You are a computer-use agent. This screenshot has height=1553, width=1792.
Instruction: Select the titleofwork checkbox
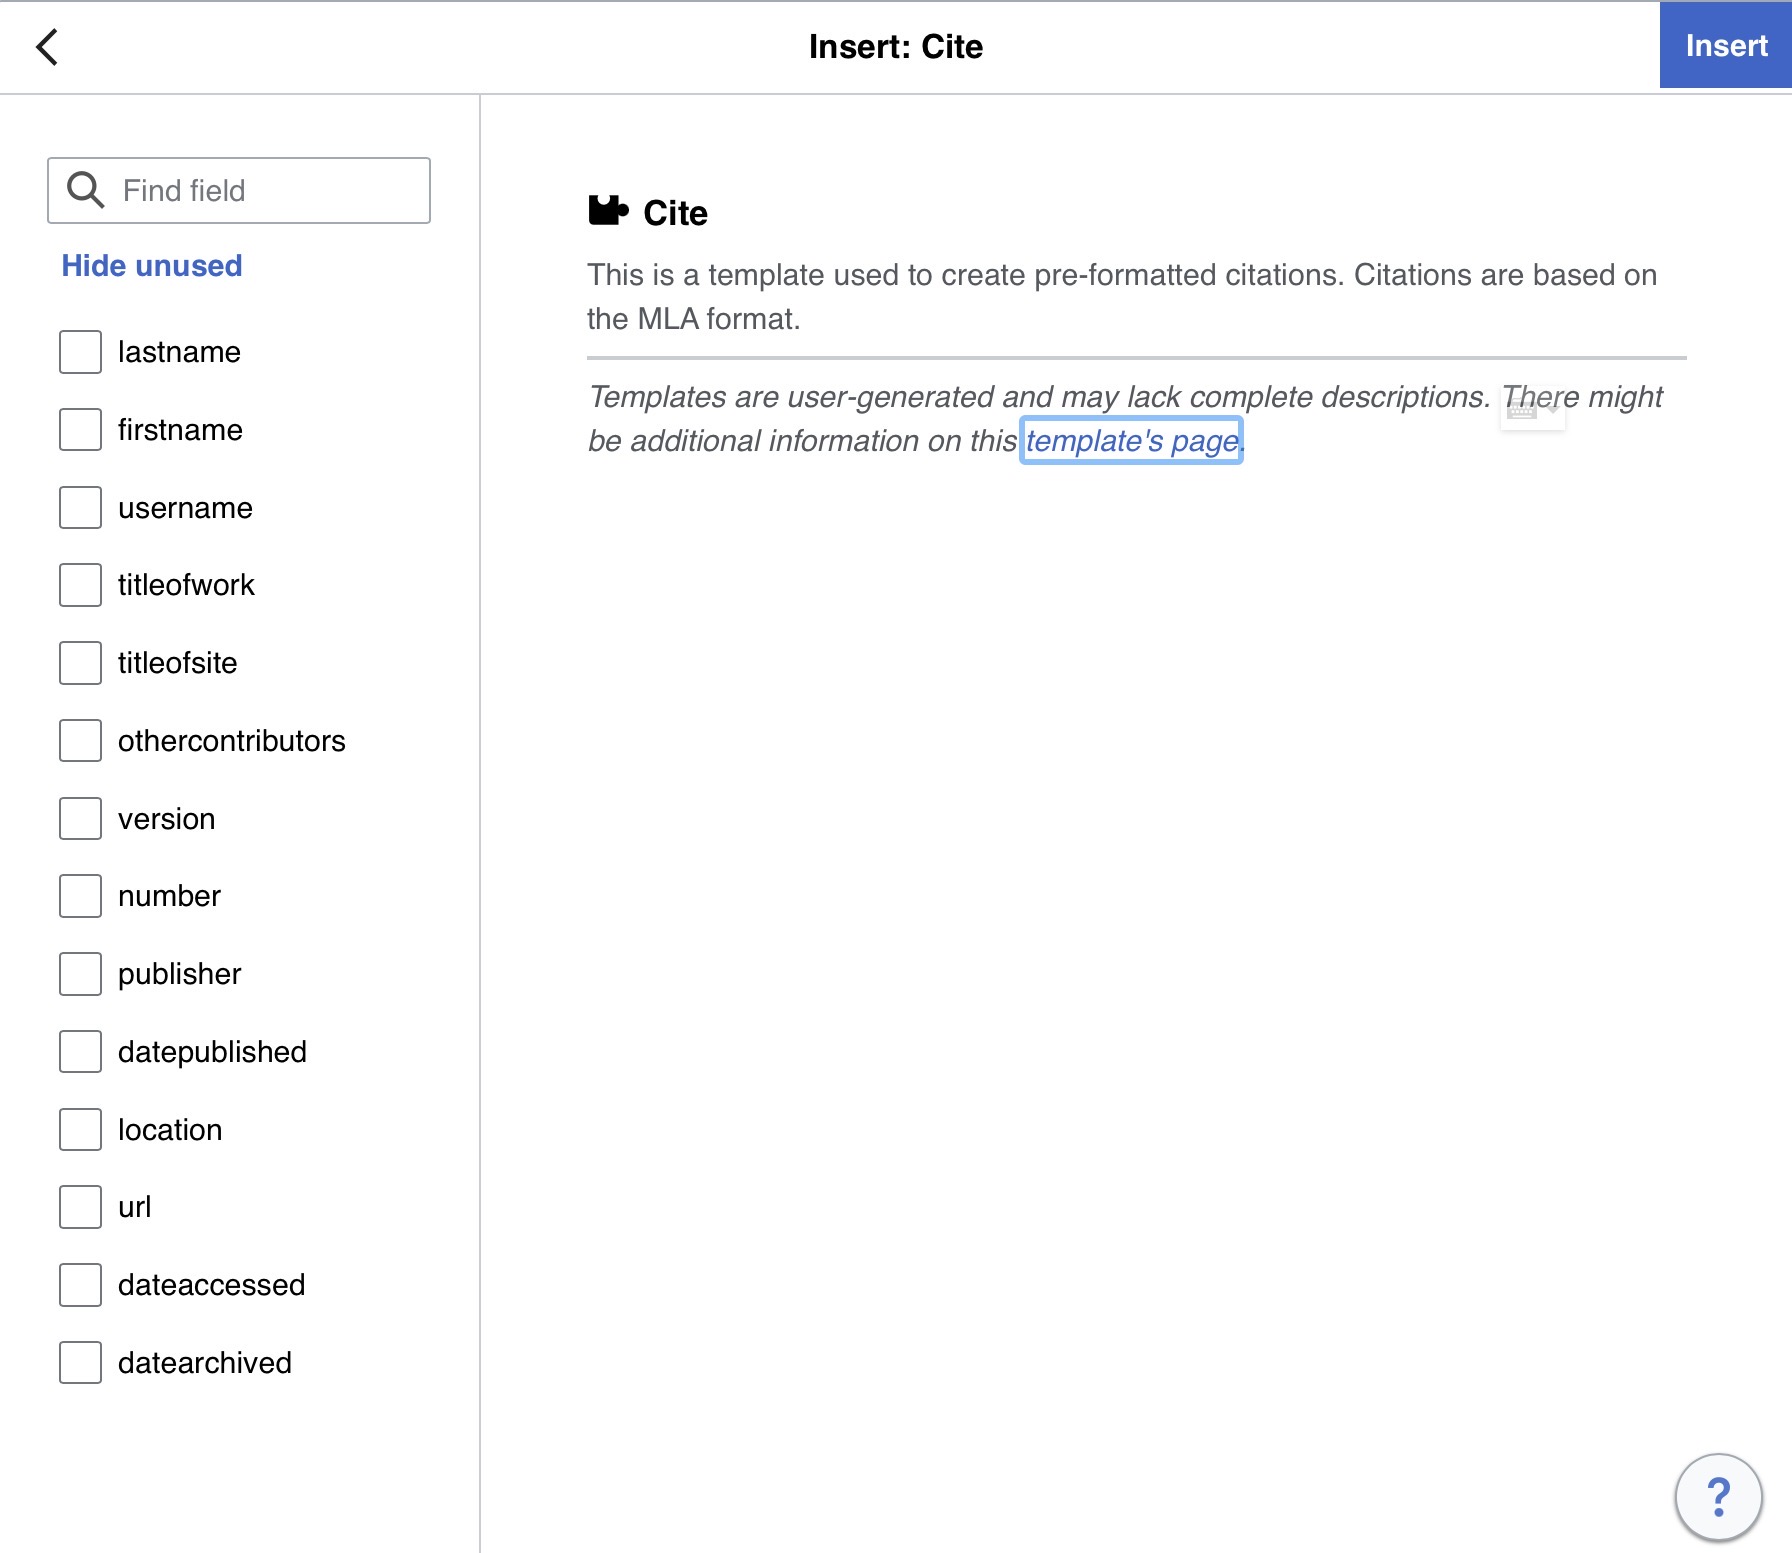pos(80,585)
